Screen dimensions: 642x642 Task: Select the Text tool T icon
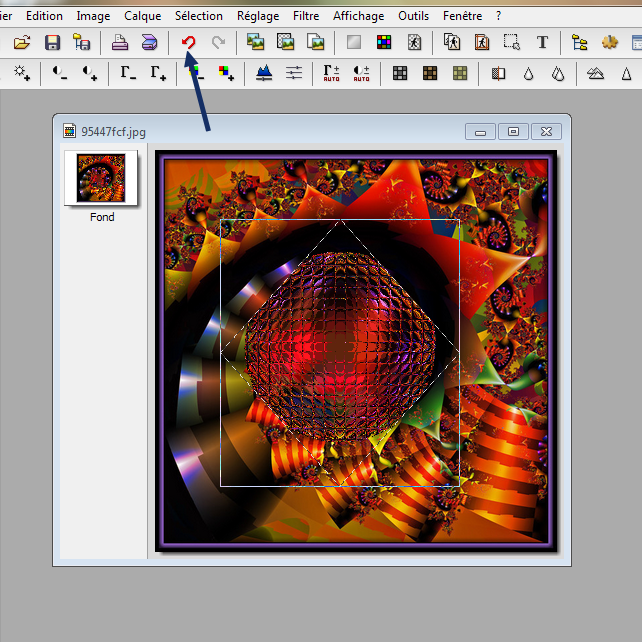pos(542,42)
